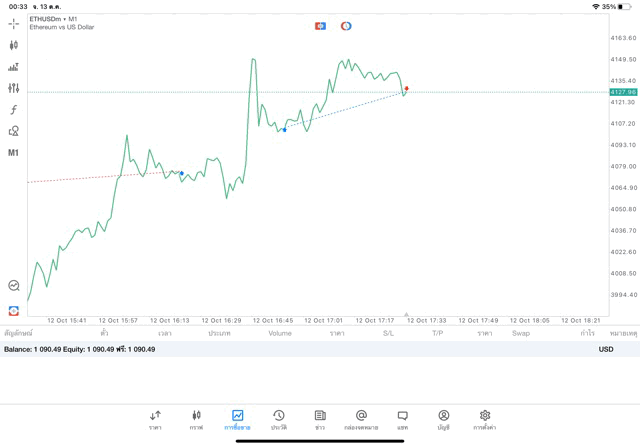Sort positions by the Volume column header

280,333
